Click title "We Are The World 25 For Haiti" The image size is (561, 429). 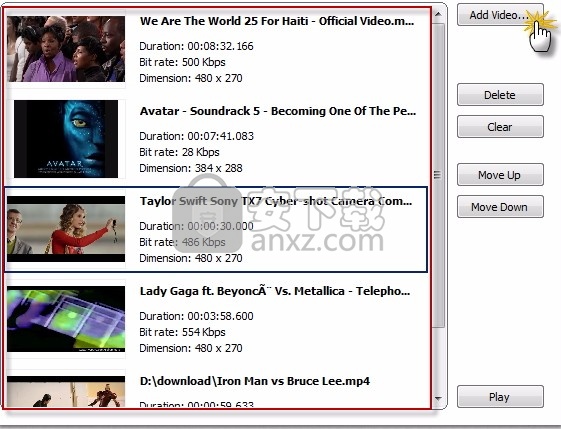[x=224, y=21]
